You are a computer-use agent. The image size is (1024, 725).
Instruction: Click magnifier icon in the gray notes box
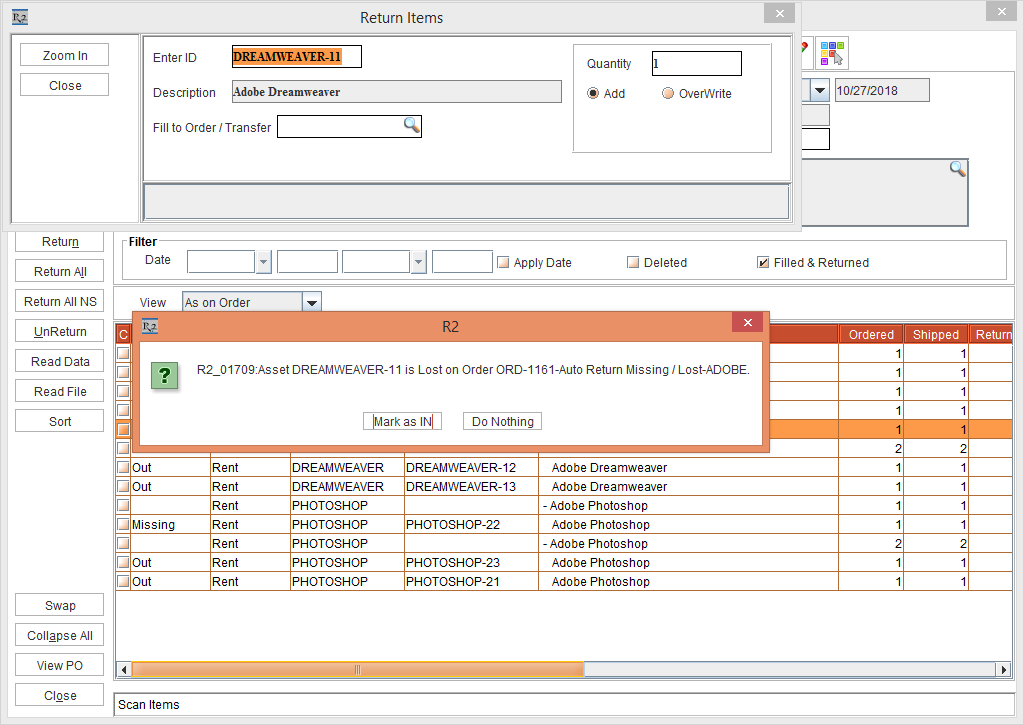click(x=957, y=169)
